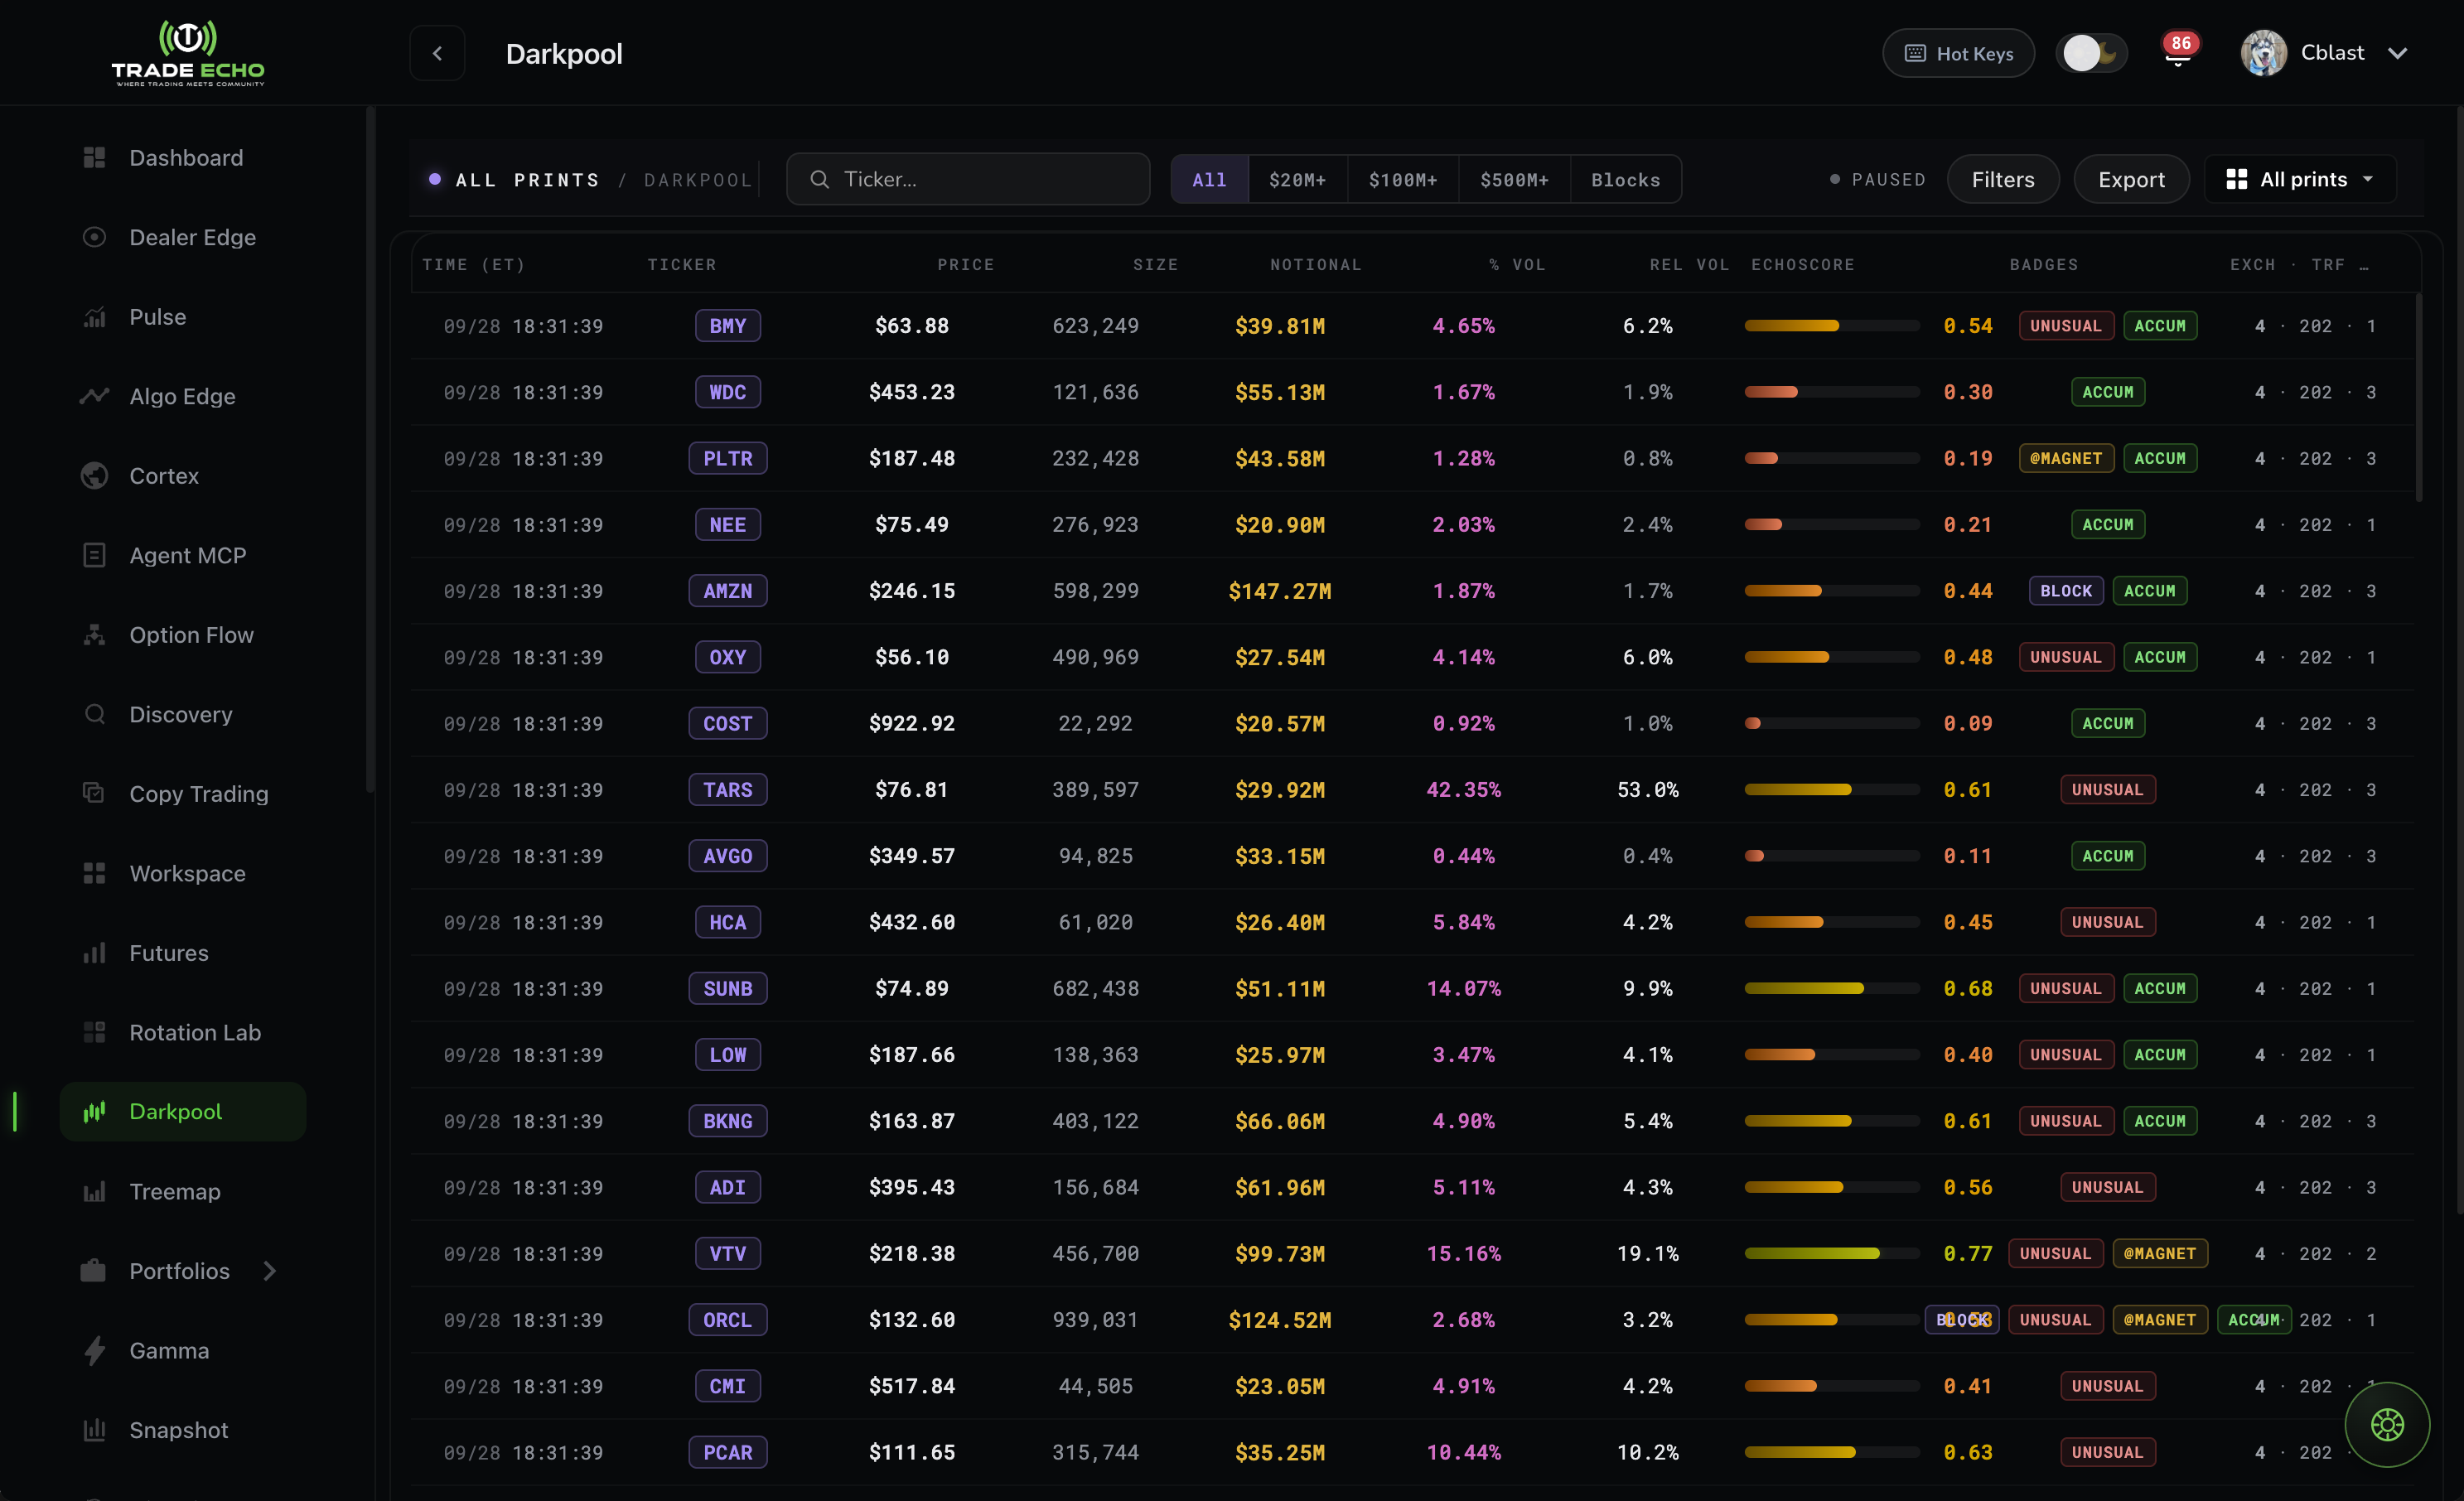This screenshot has height=1501, width=2464.
Task: Select the $100M+ filter tab
Action: coord(1403,179)
